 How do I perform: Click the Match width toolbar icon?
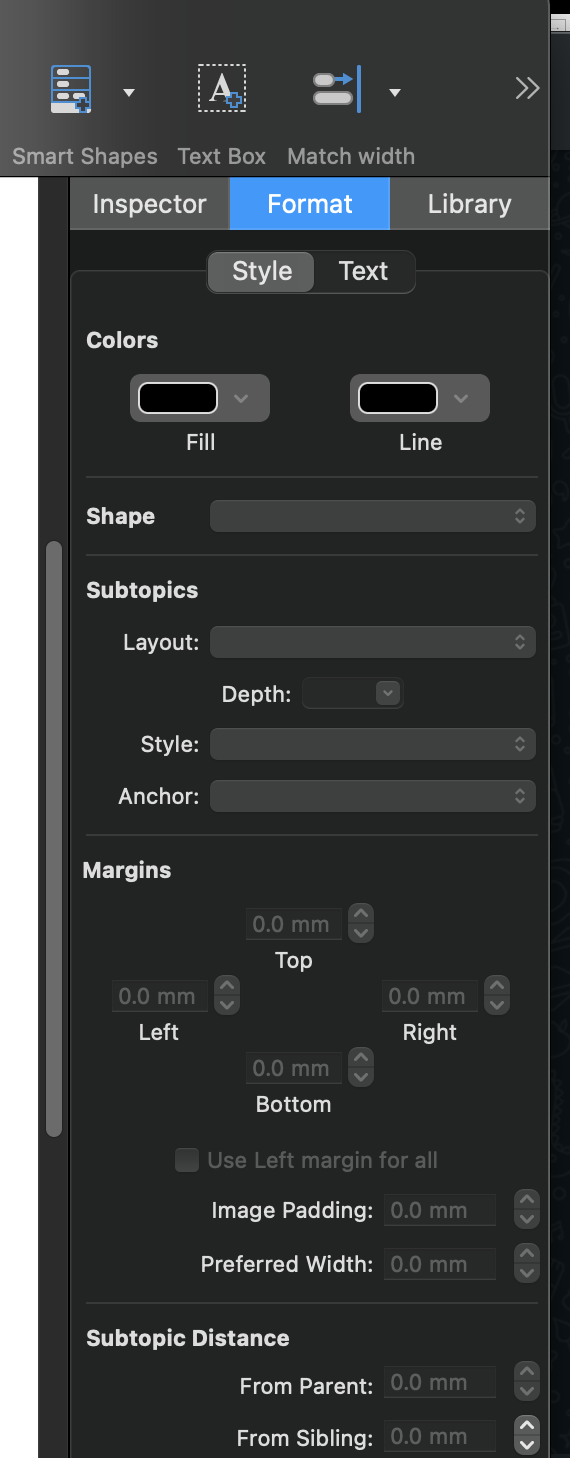click(x=337, y=89)
